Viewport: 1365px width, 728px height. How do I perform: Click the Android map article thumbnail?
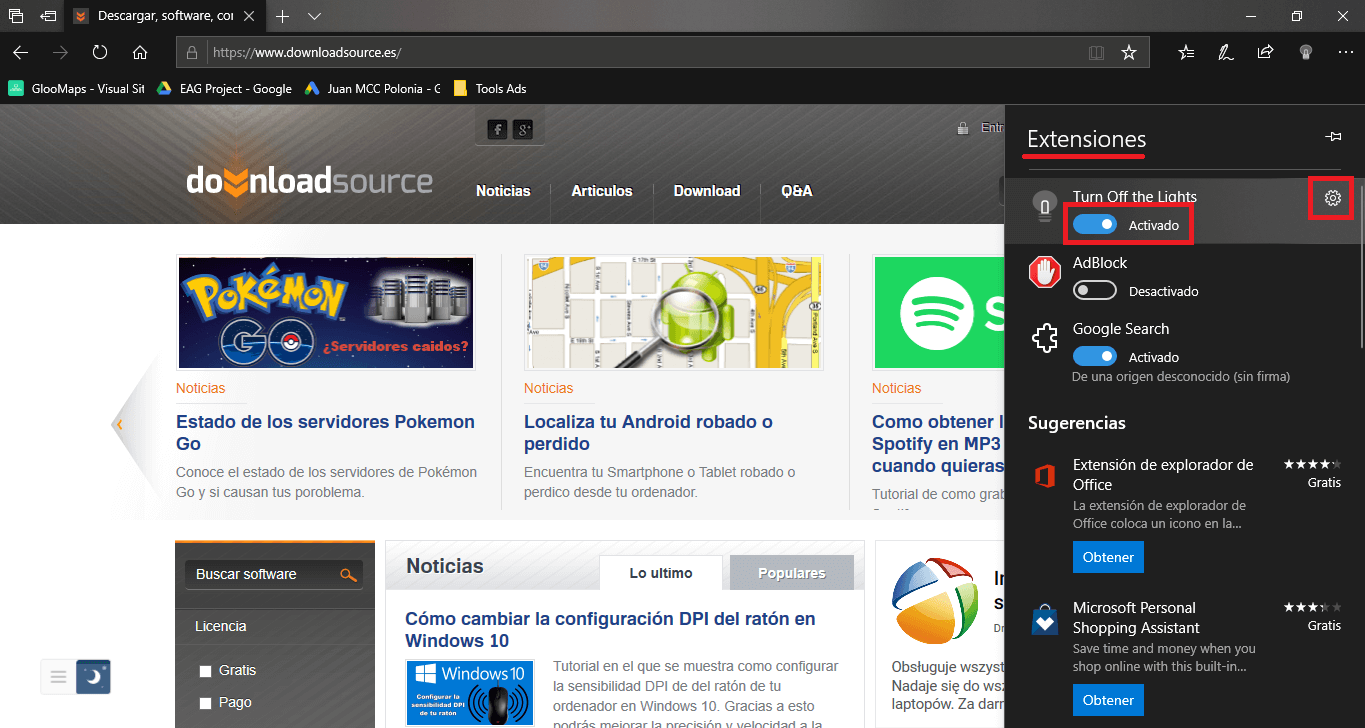[x=673, y=312]
